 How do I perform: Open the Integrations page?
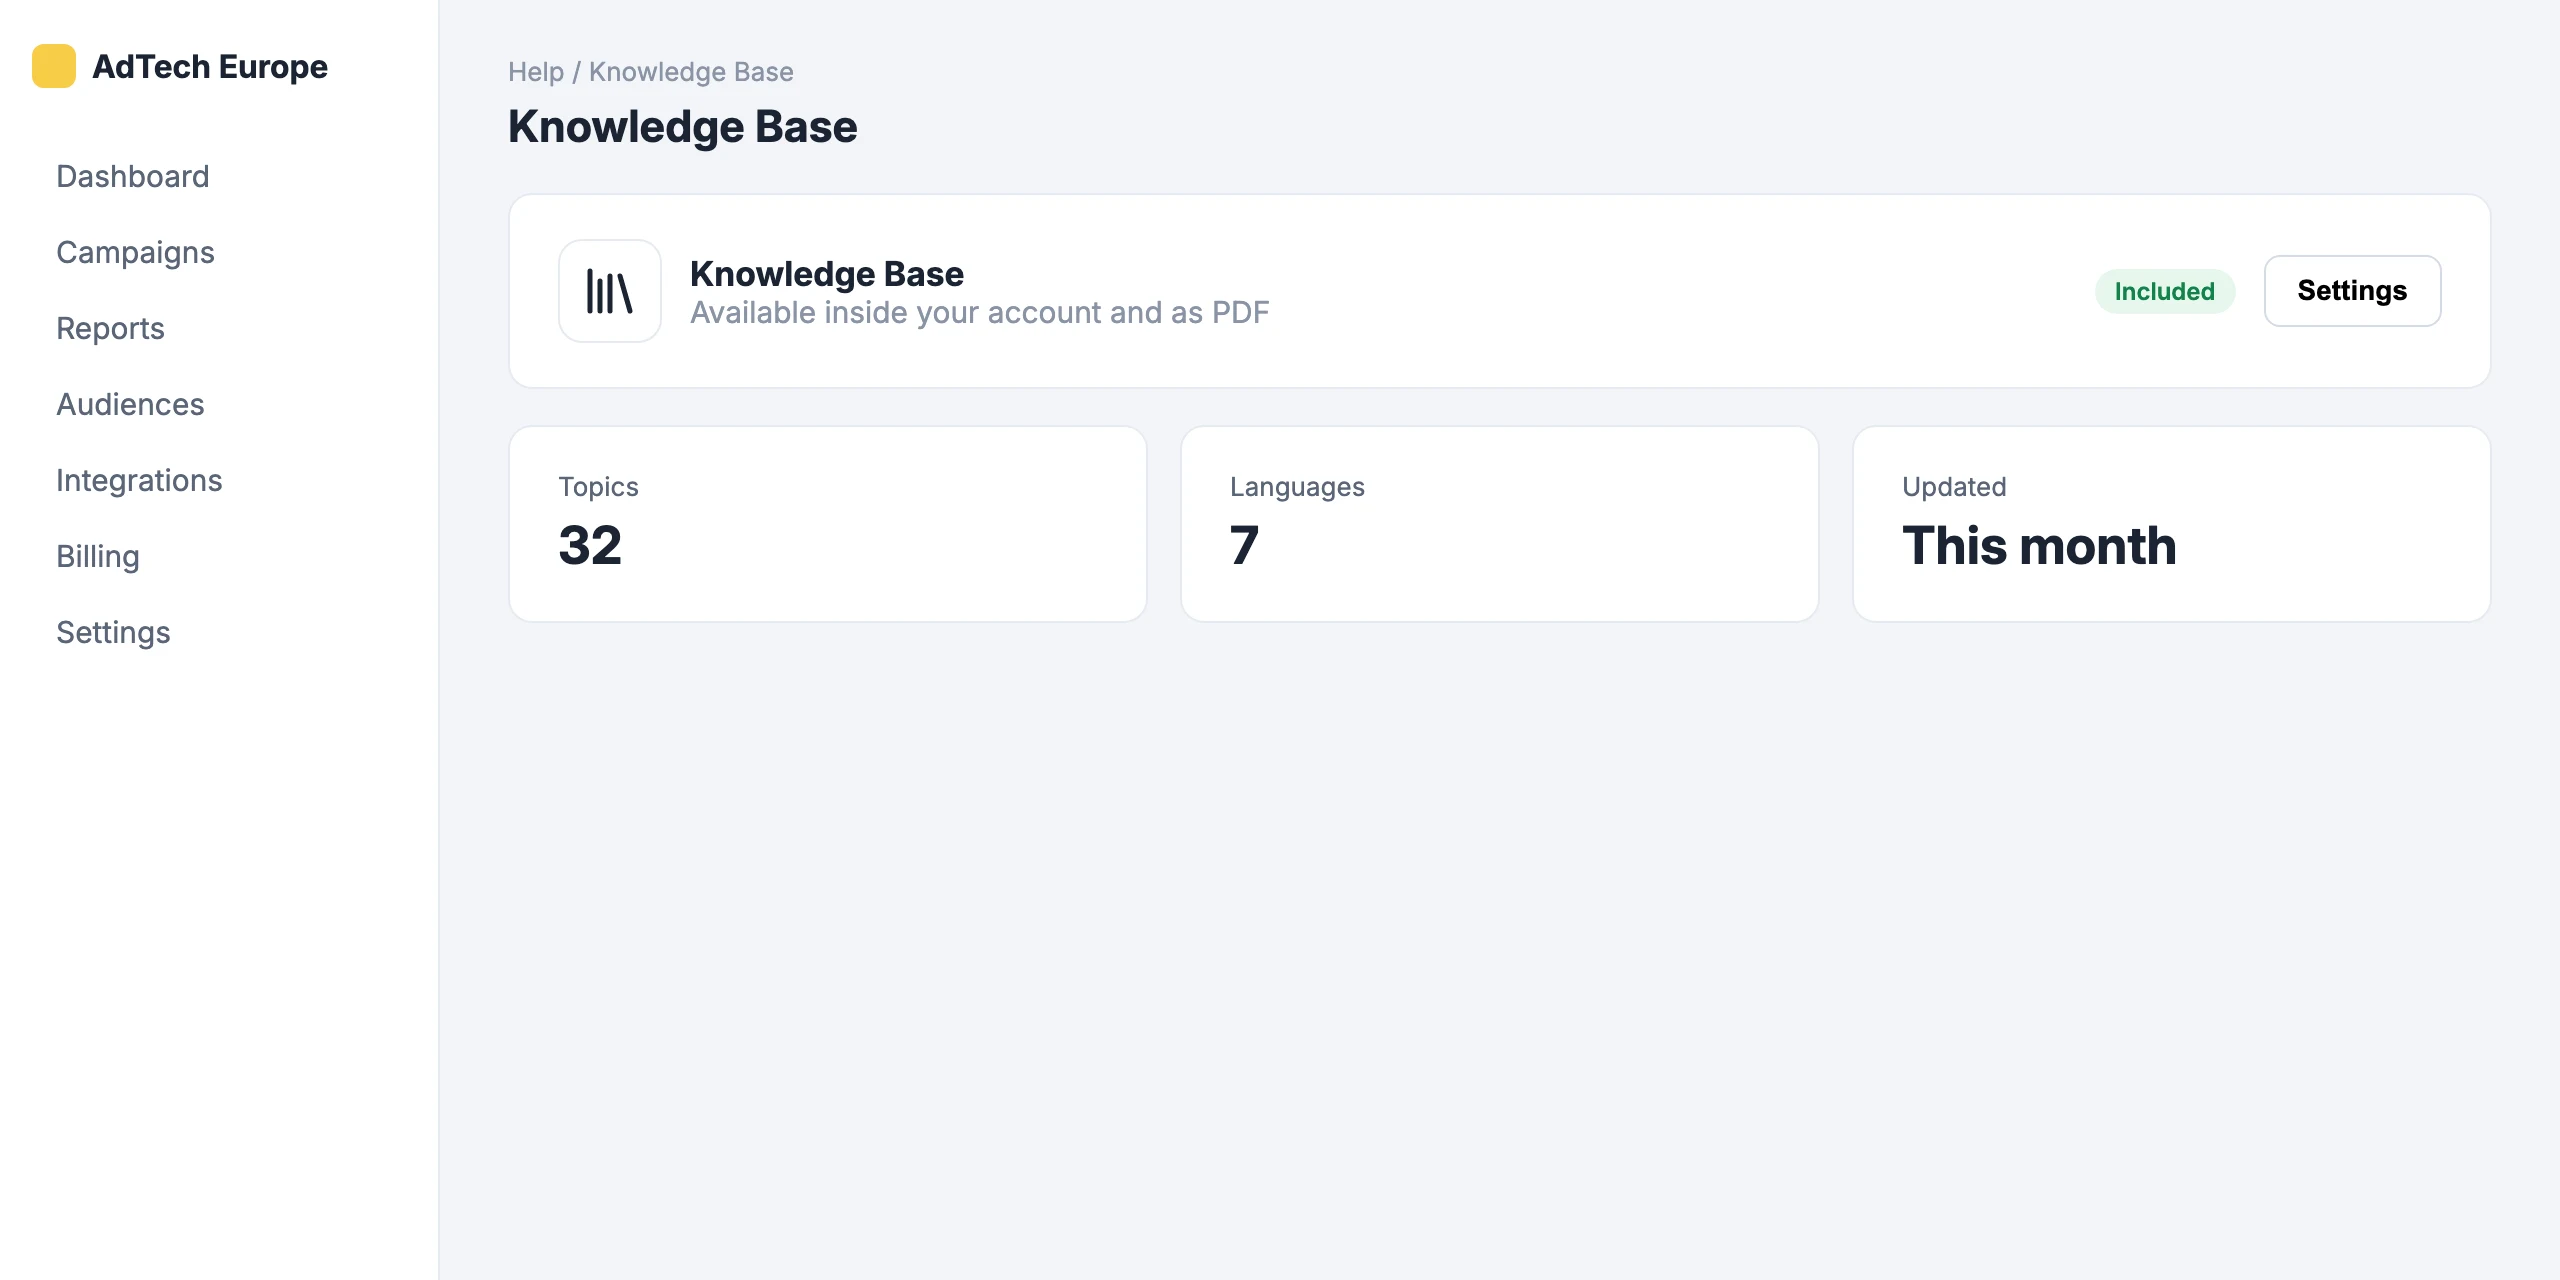(139, 480)
